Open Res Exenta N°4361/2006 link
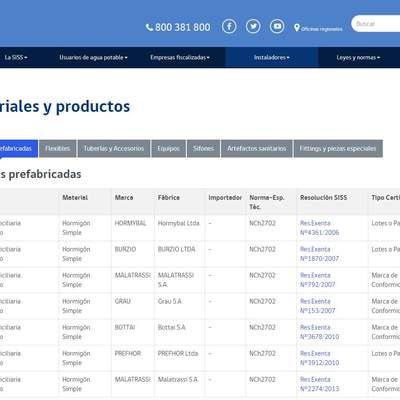 pos(319,228)
